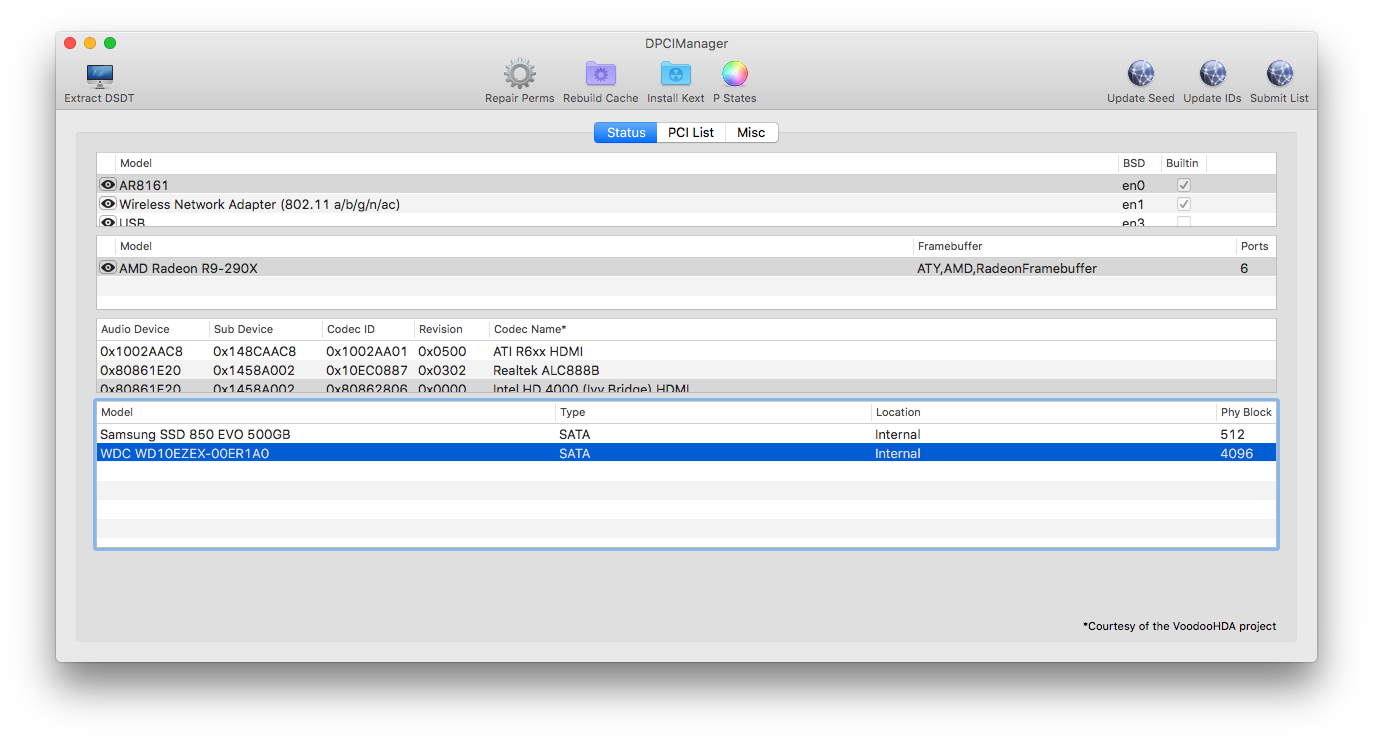
Task: Click the ATY,AMD,RadeonFramebuffer value
Action: pos(1007,268)
